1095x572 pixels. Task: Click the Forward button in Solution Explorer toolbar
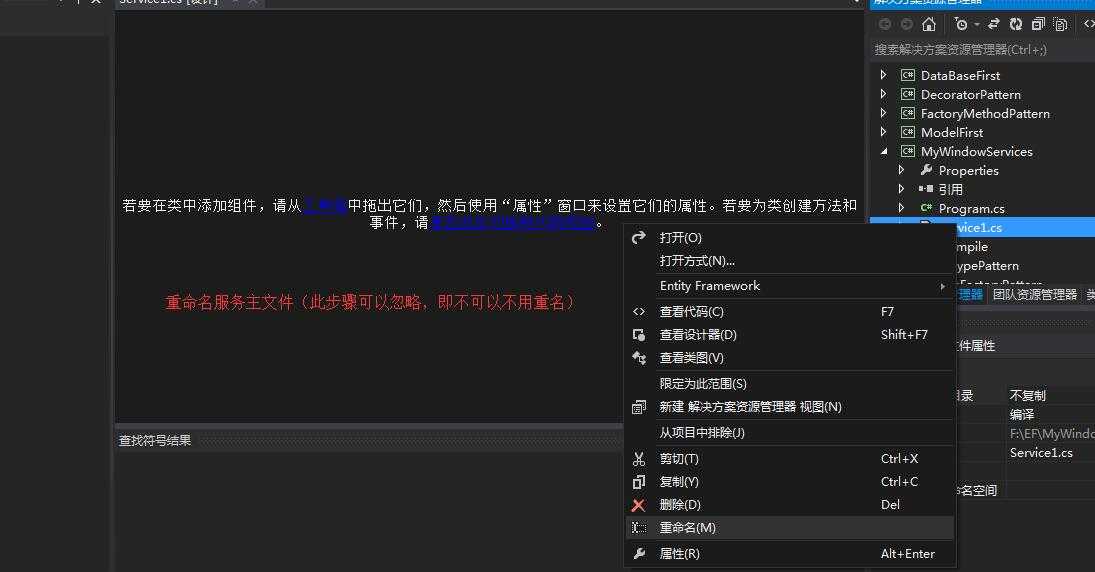coord(906,24)
